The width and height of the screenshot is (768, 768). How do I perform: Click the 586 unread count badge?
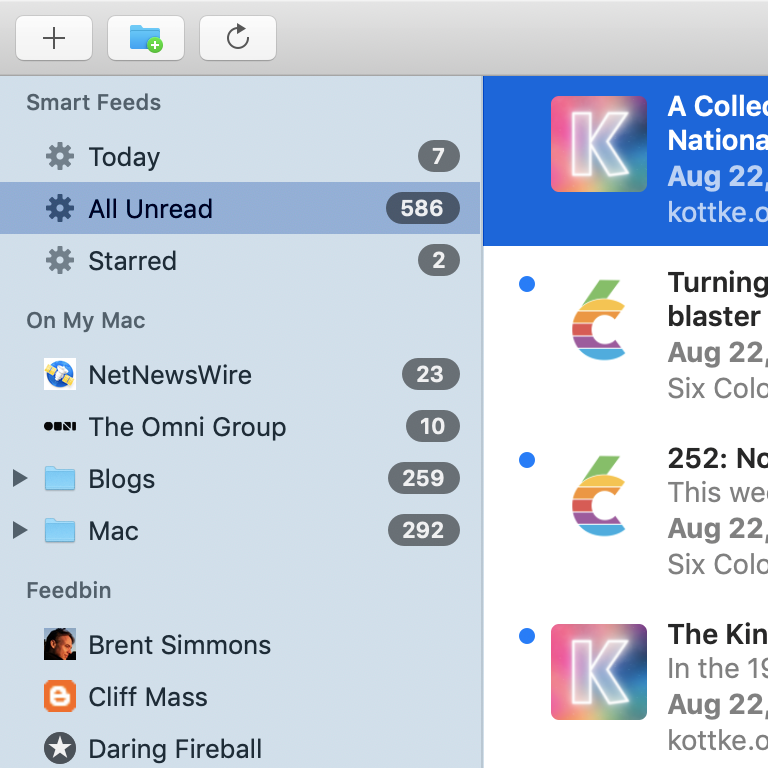point(422,209)
